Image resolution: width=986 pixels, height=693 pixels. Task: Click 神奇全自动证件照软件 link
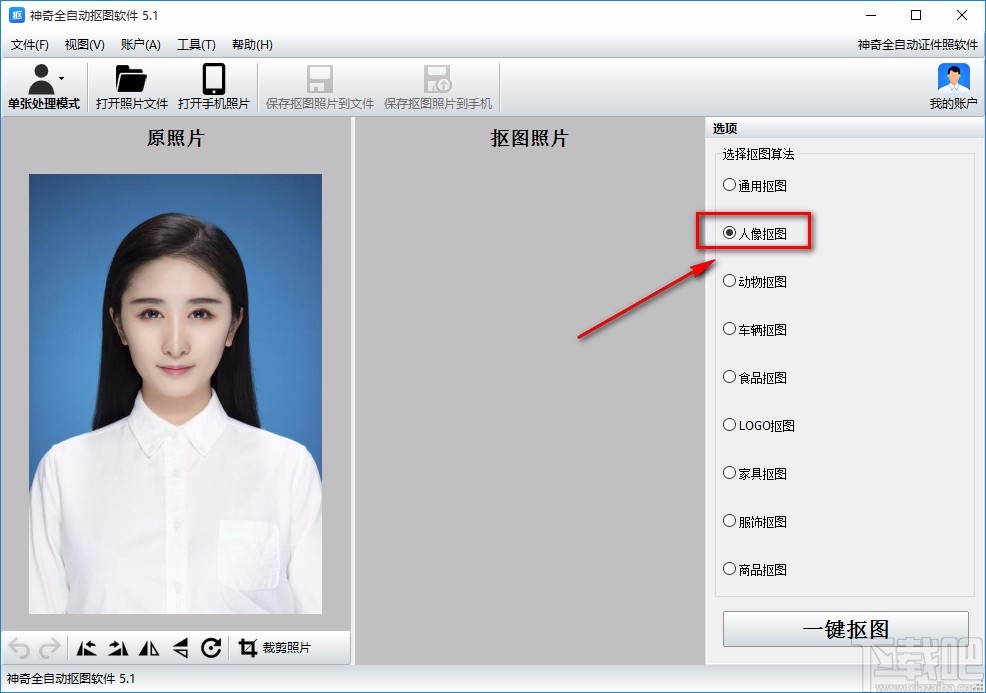[917, 45]
